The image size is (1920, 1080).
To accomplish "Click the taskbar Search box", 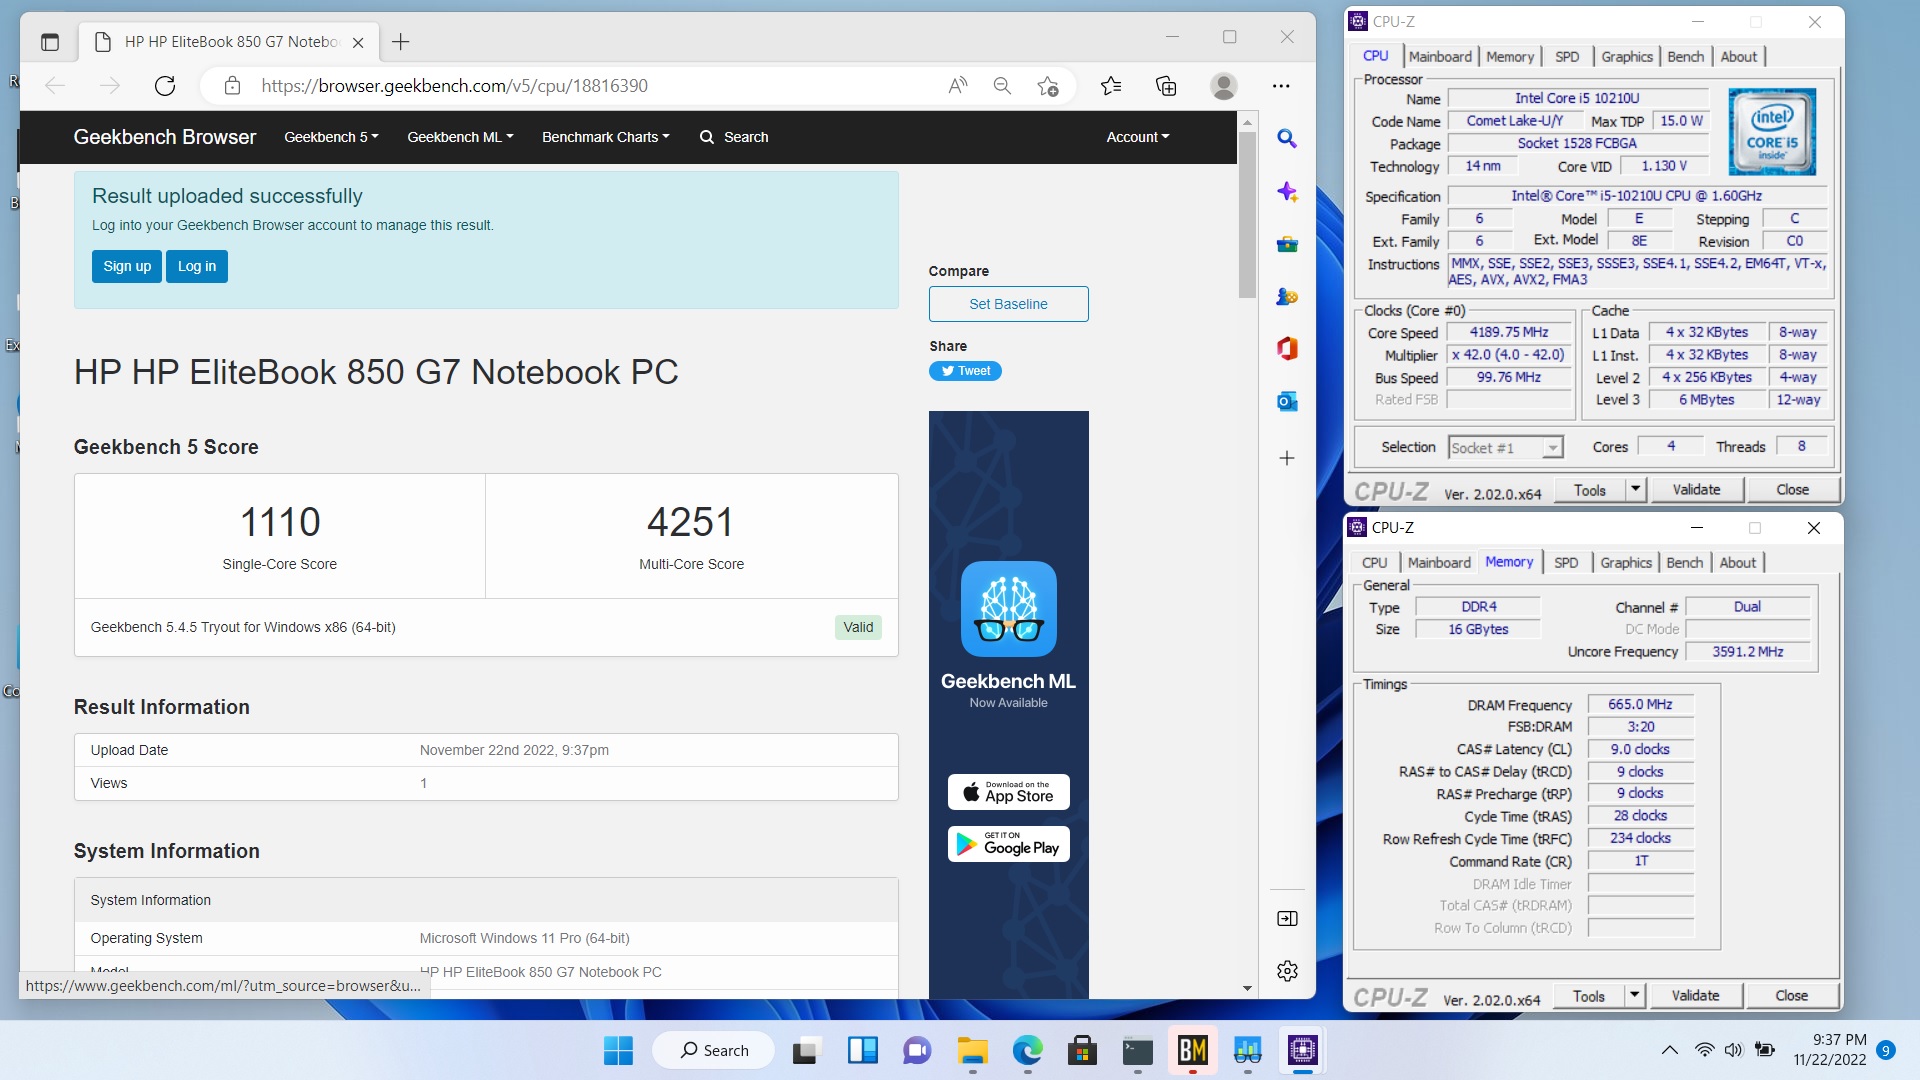I will (x=714, y=1051).
